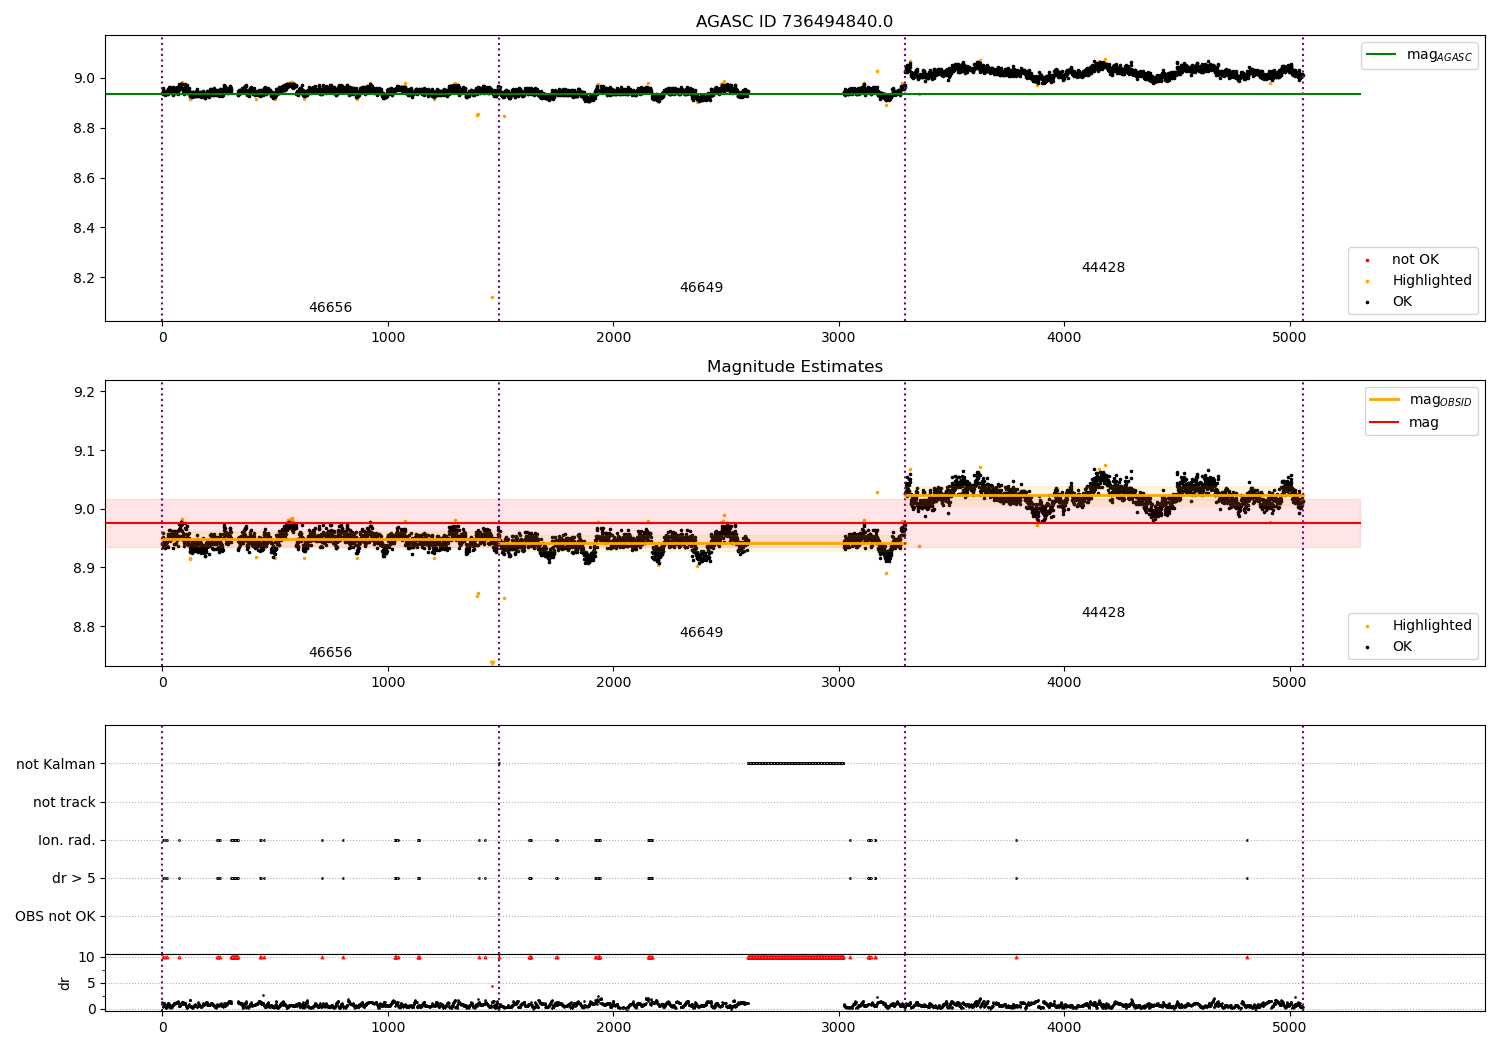Click y-tick 8.2 in AGASC ID plot

83,278
